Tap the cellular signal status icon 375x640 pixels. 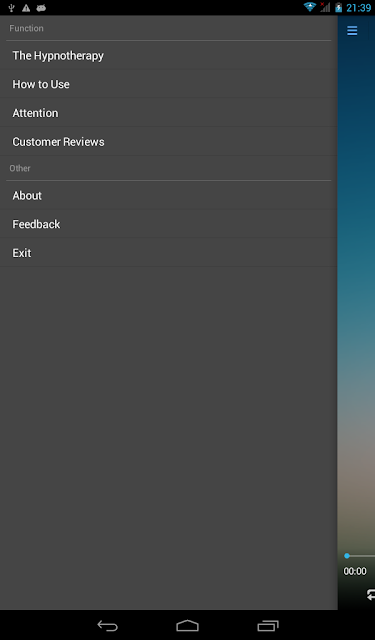325,7
